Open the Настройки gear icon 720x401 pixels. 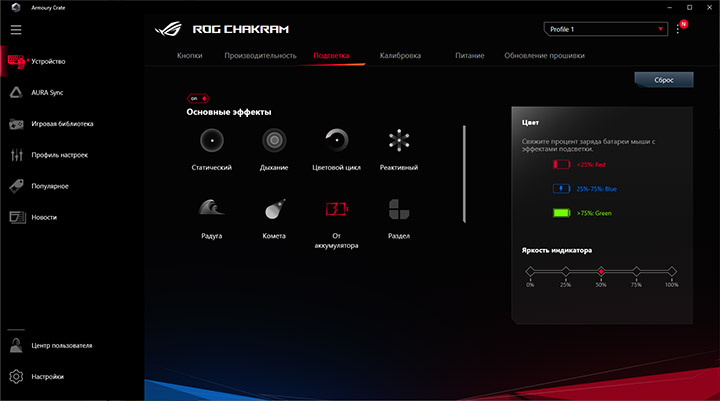coord(16,377)
